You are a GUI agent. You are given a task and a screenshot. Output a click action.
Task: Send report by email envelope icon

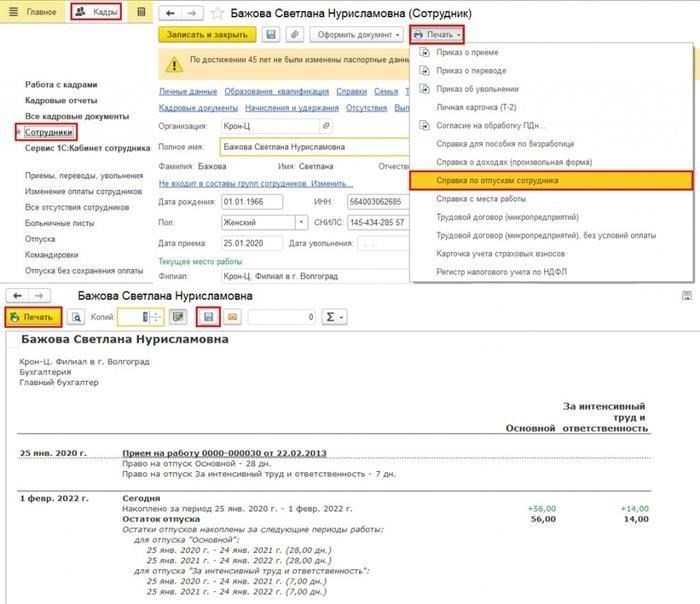tap(232, 317)
